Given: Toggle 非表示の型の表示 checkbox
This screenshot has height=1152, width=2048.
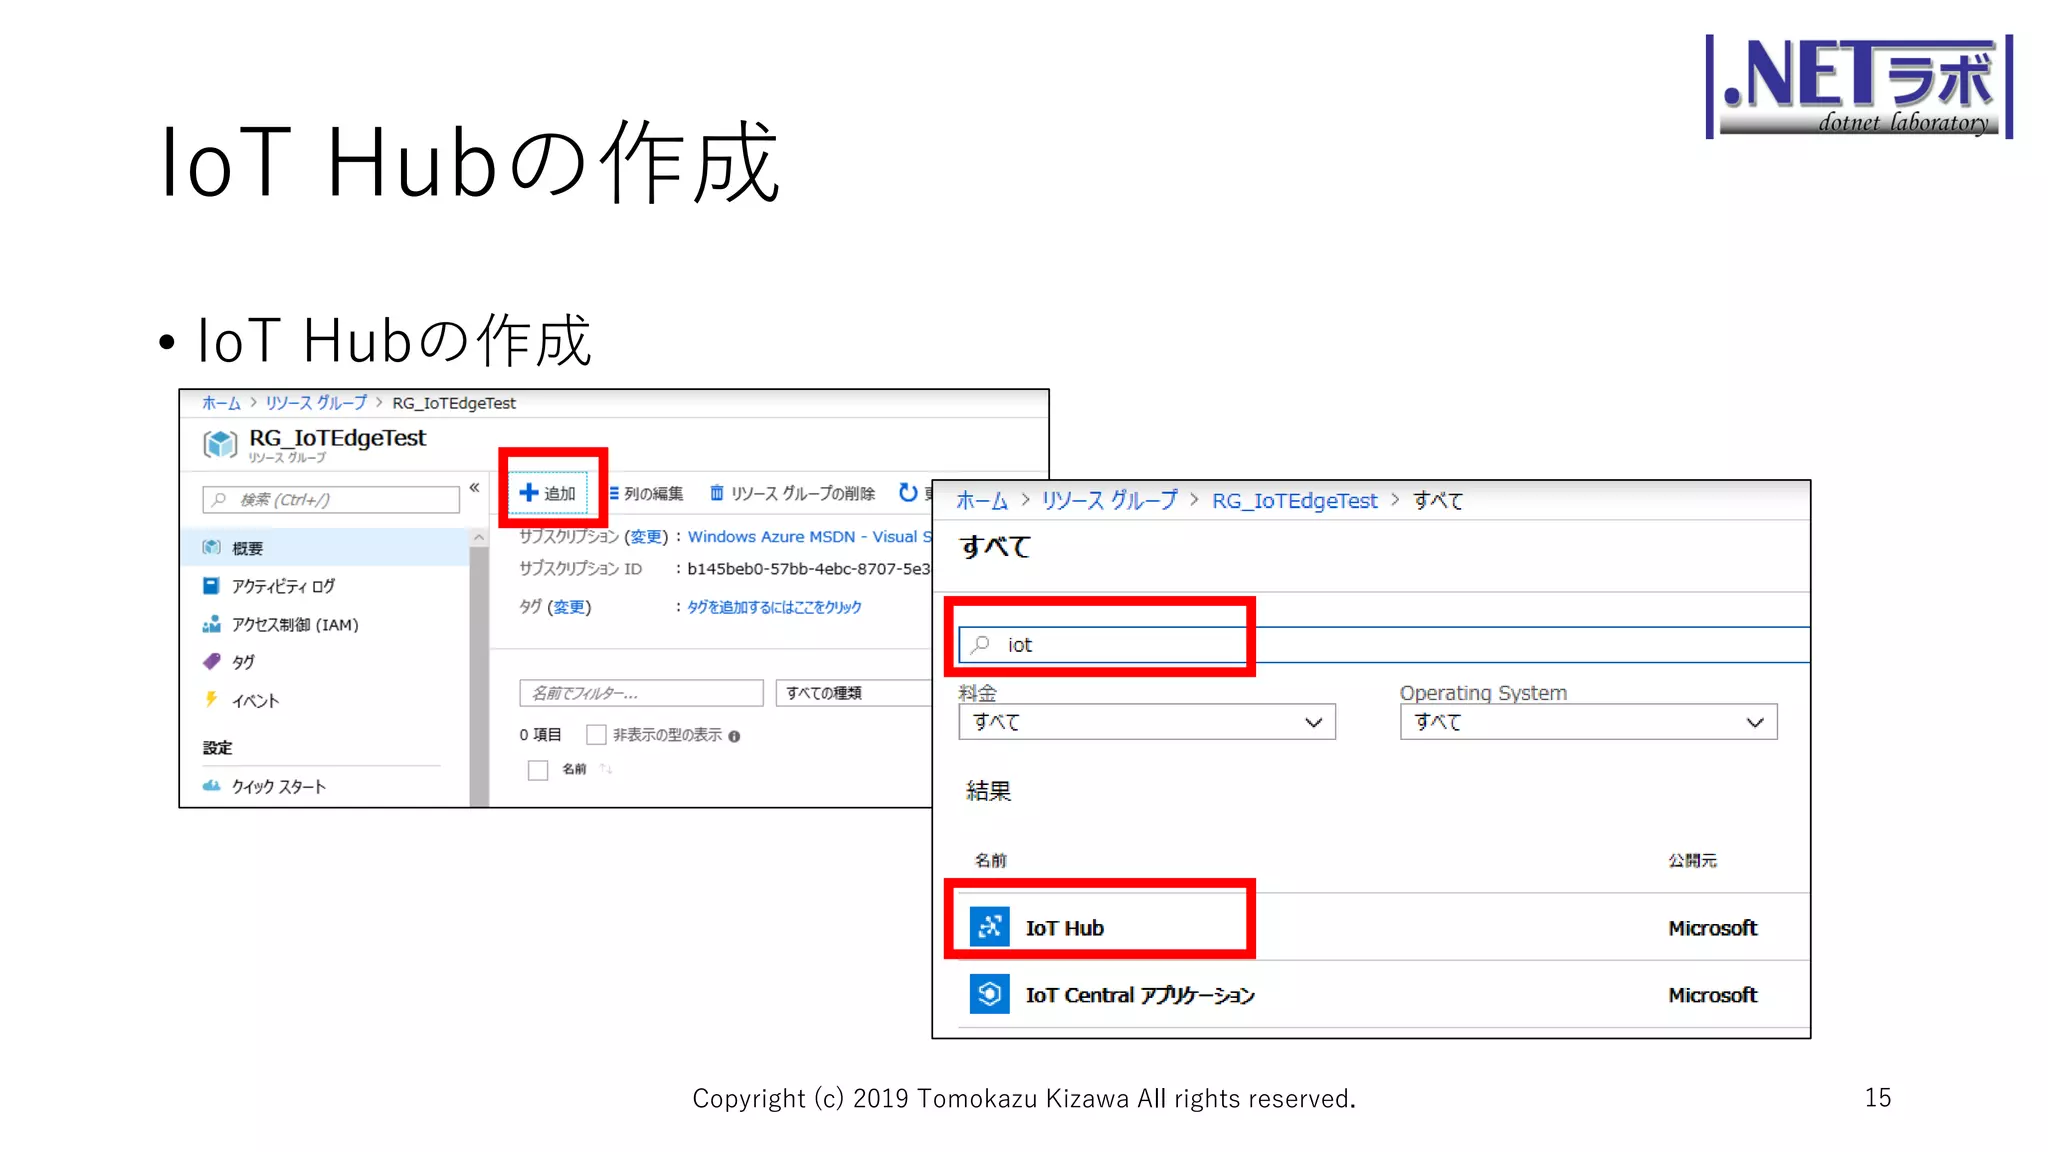Looking at the screenshot, I should [596, 735].
